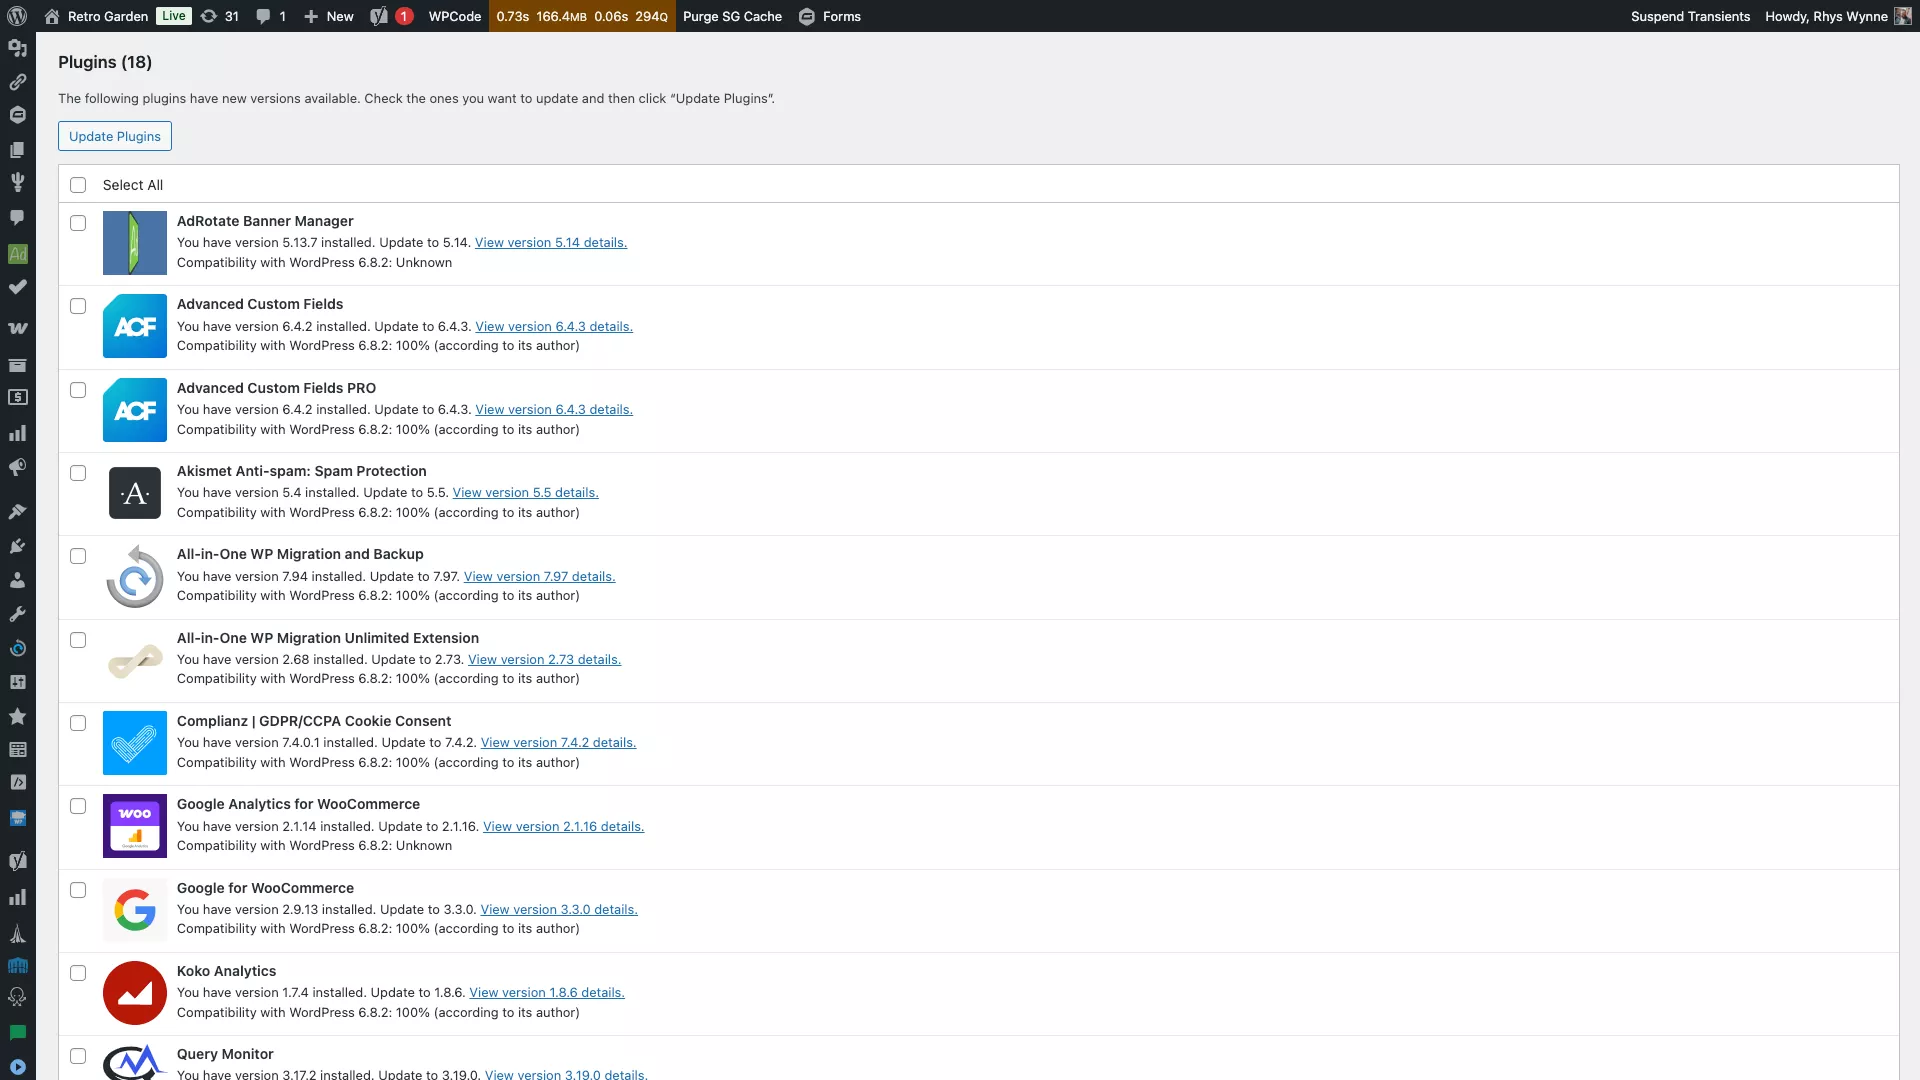Click the star icon in the sidebar
This screenshot has width=1920, height=1080.
click(x=17, y=717)
